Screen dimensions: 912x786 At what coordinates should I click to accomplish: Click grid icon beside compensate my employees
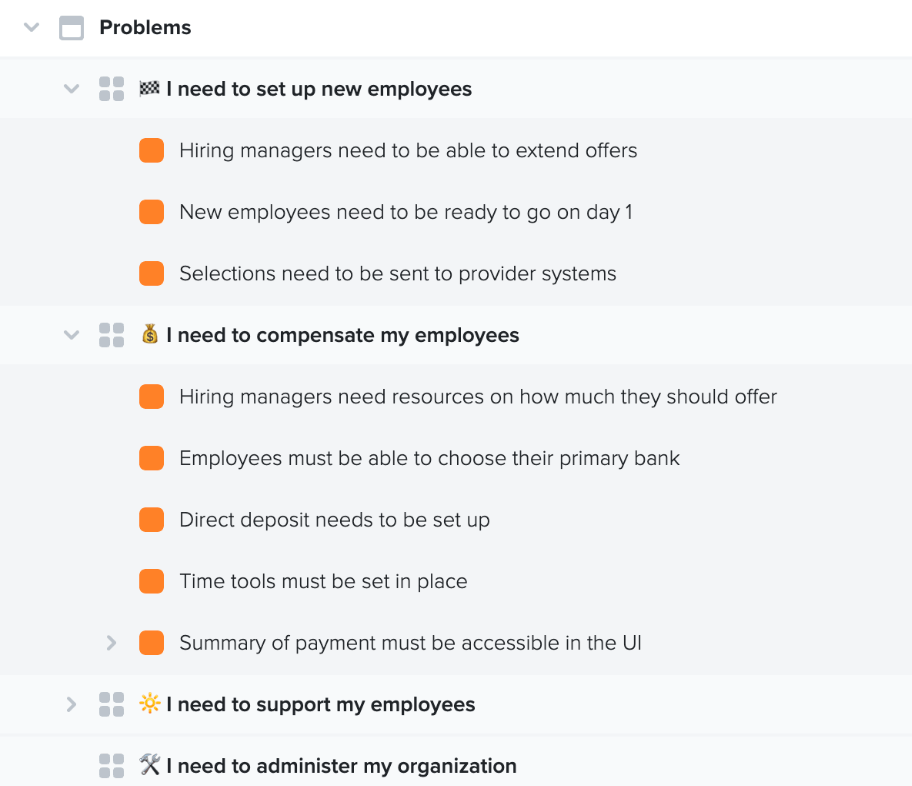[x=111, y=335]
